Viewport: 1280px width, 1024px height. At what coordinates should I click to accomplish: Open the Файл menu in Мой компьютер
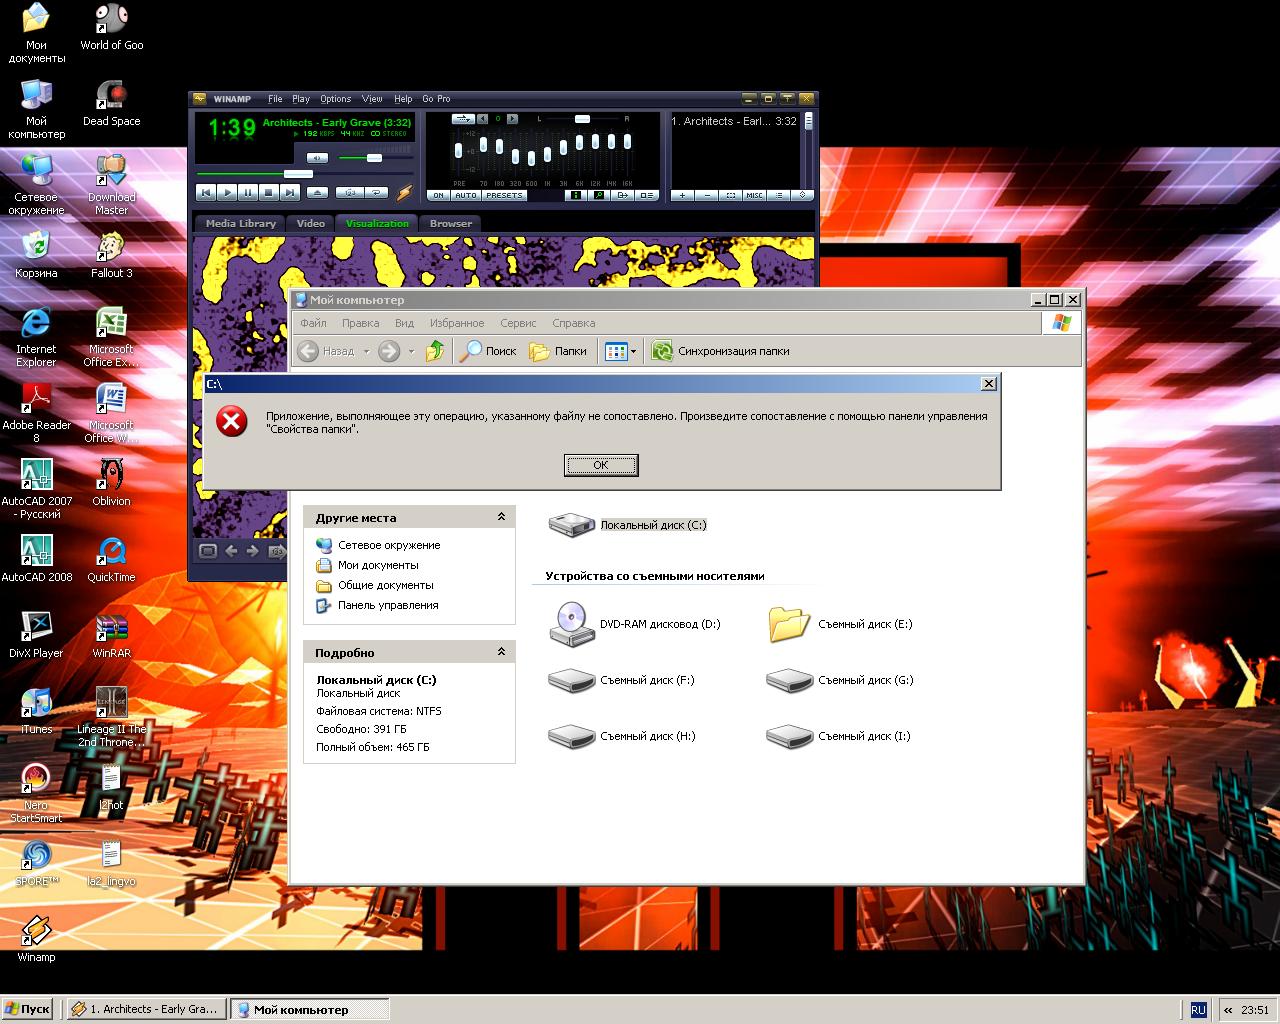(313, 323)
